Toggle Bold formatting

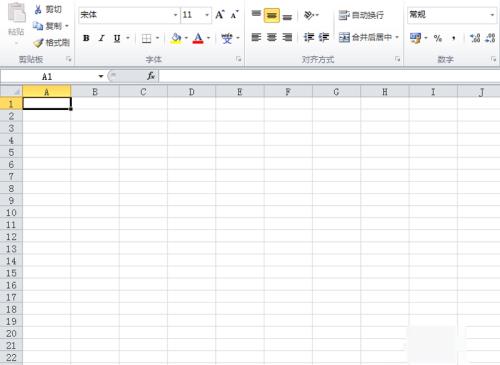(86, 38)
